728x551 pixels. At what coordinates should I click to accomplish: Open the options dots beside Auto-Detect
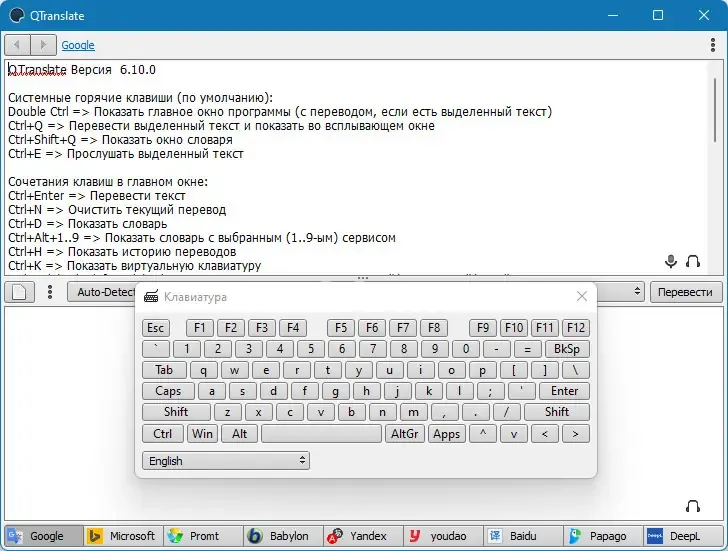[50, 292]
